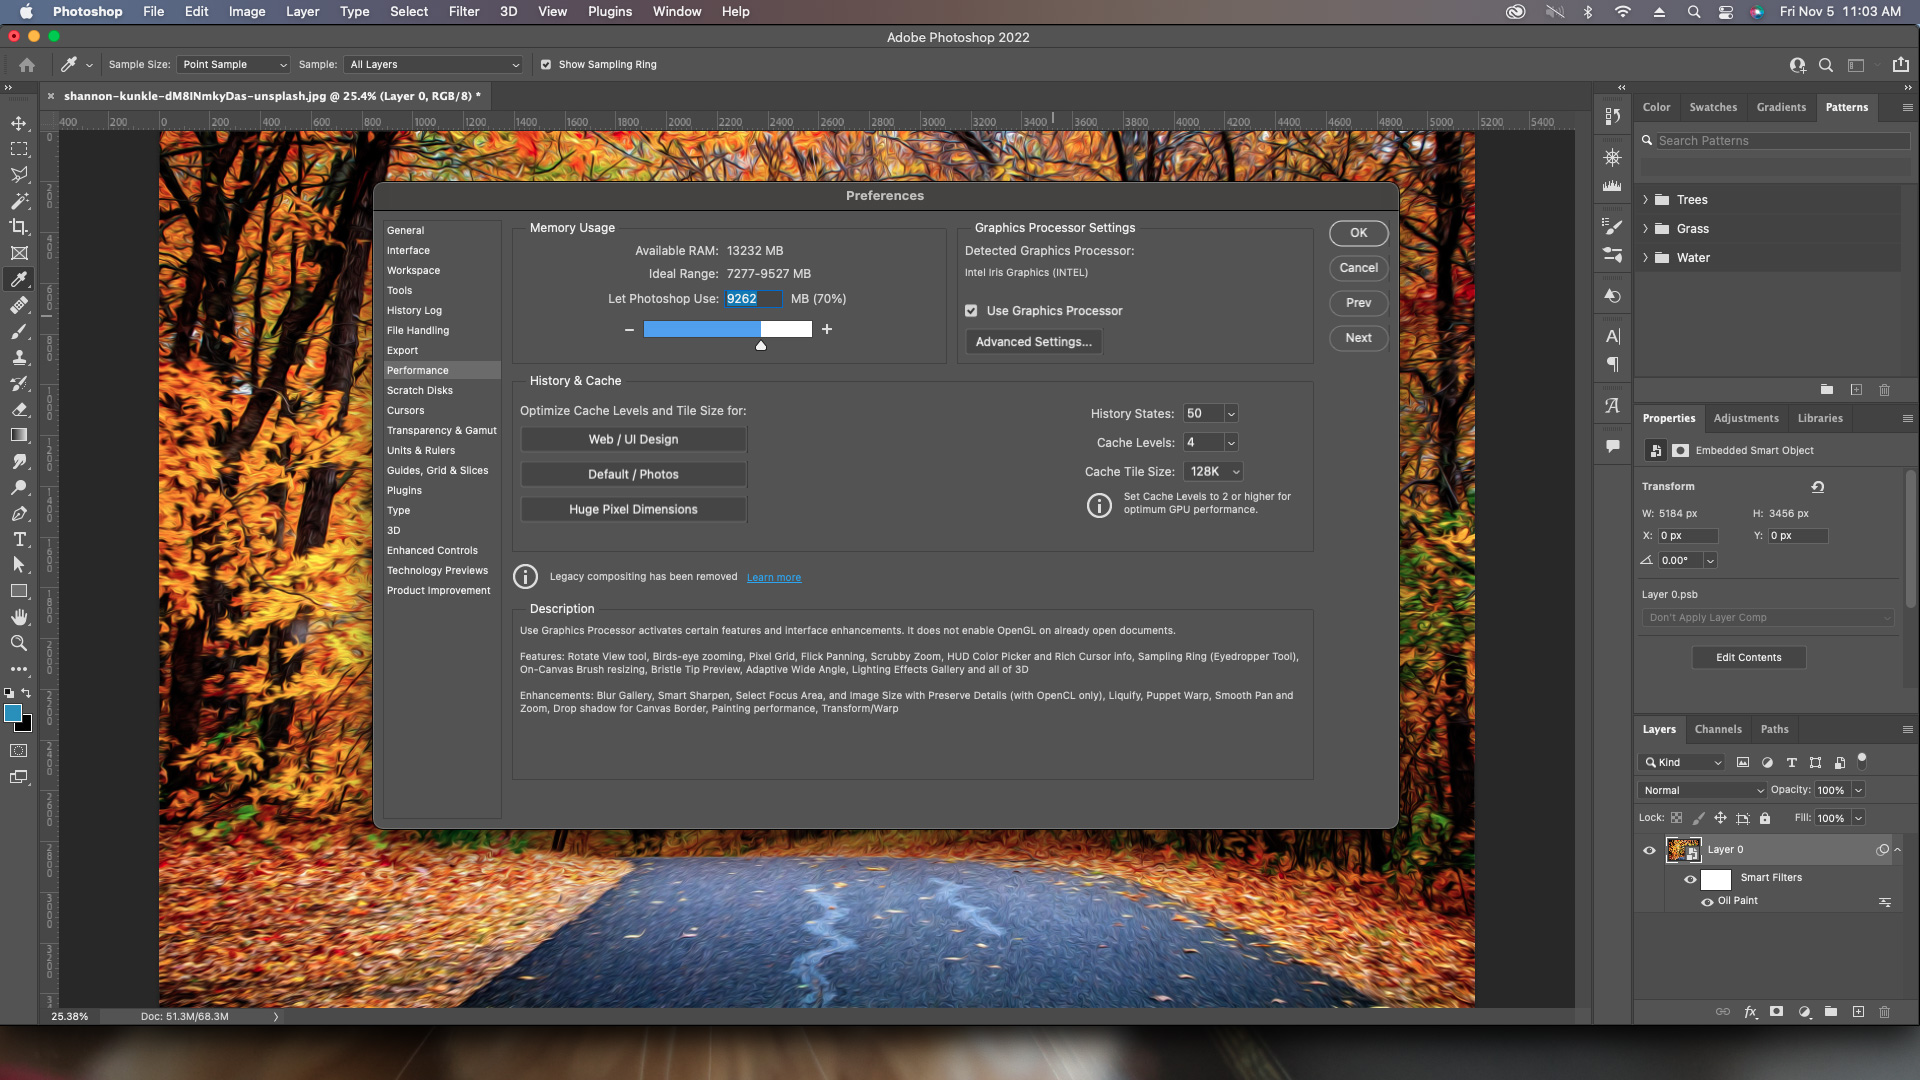Click Learn more link for legacy compositing
1920x1080 pixels.
point(774,576)
